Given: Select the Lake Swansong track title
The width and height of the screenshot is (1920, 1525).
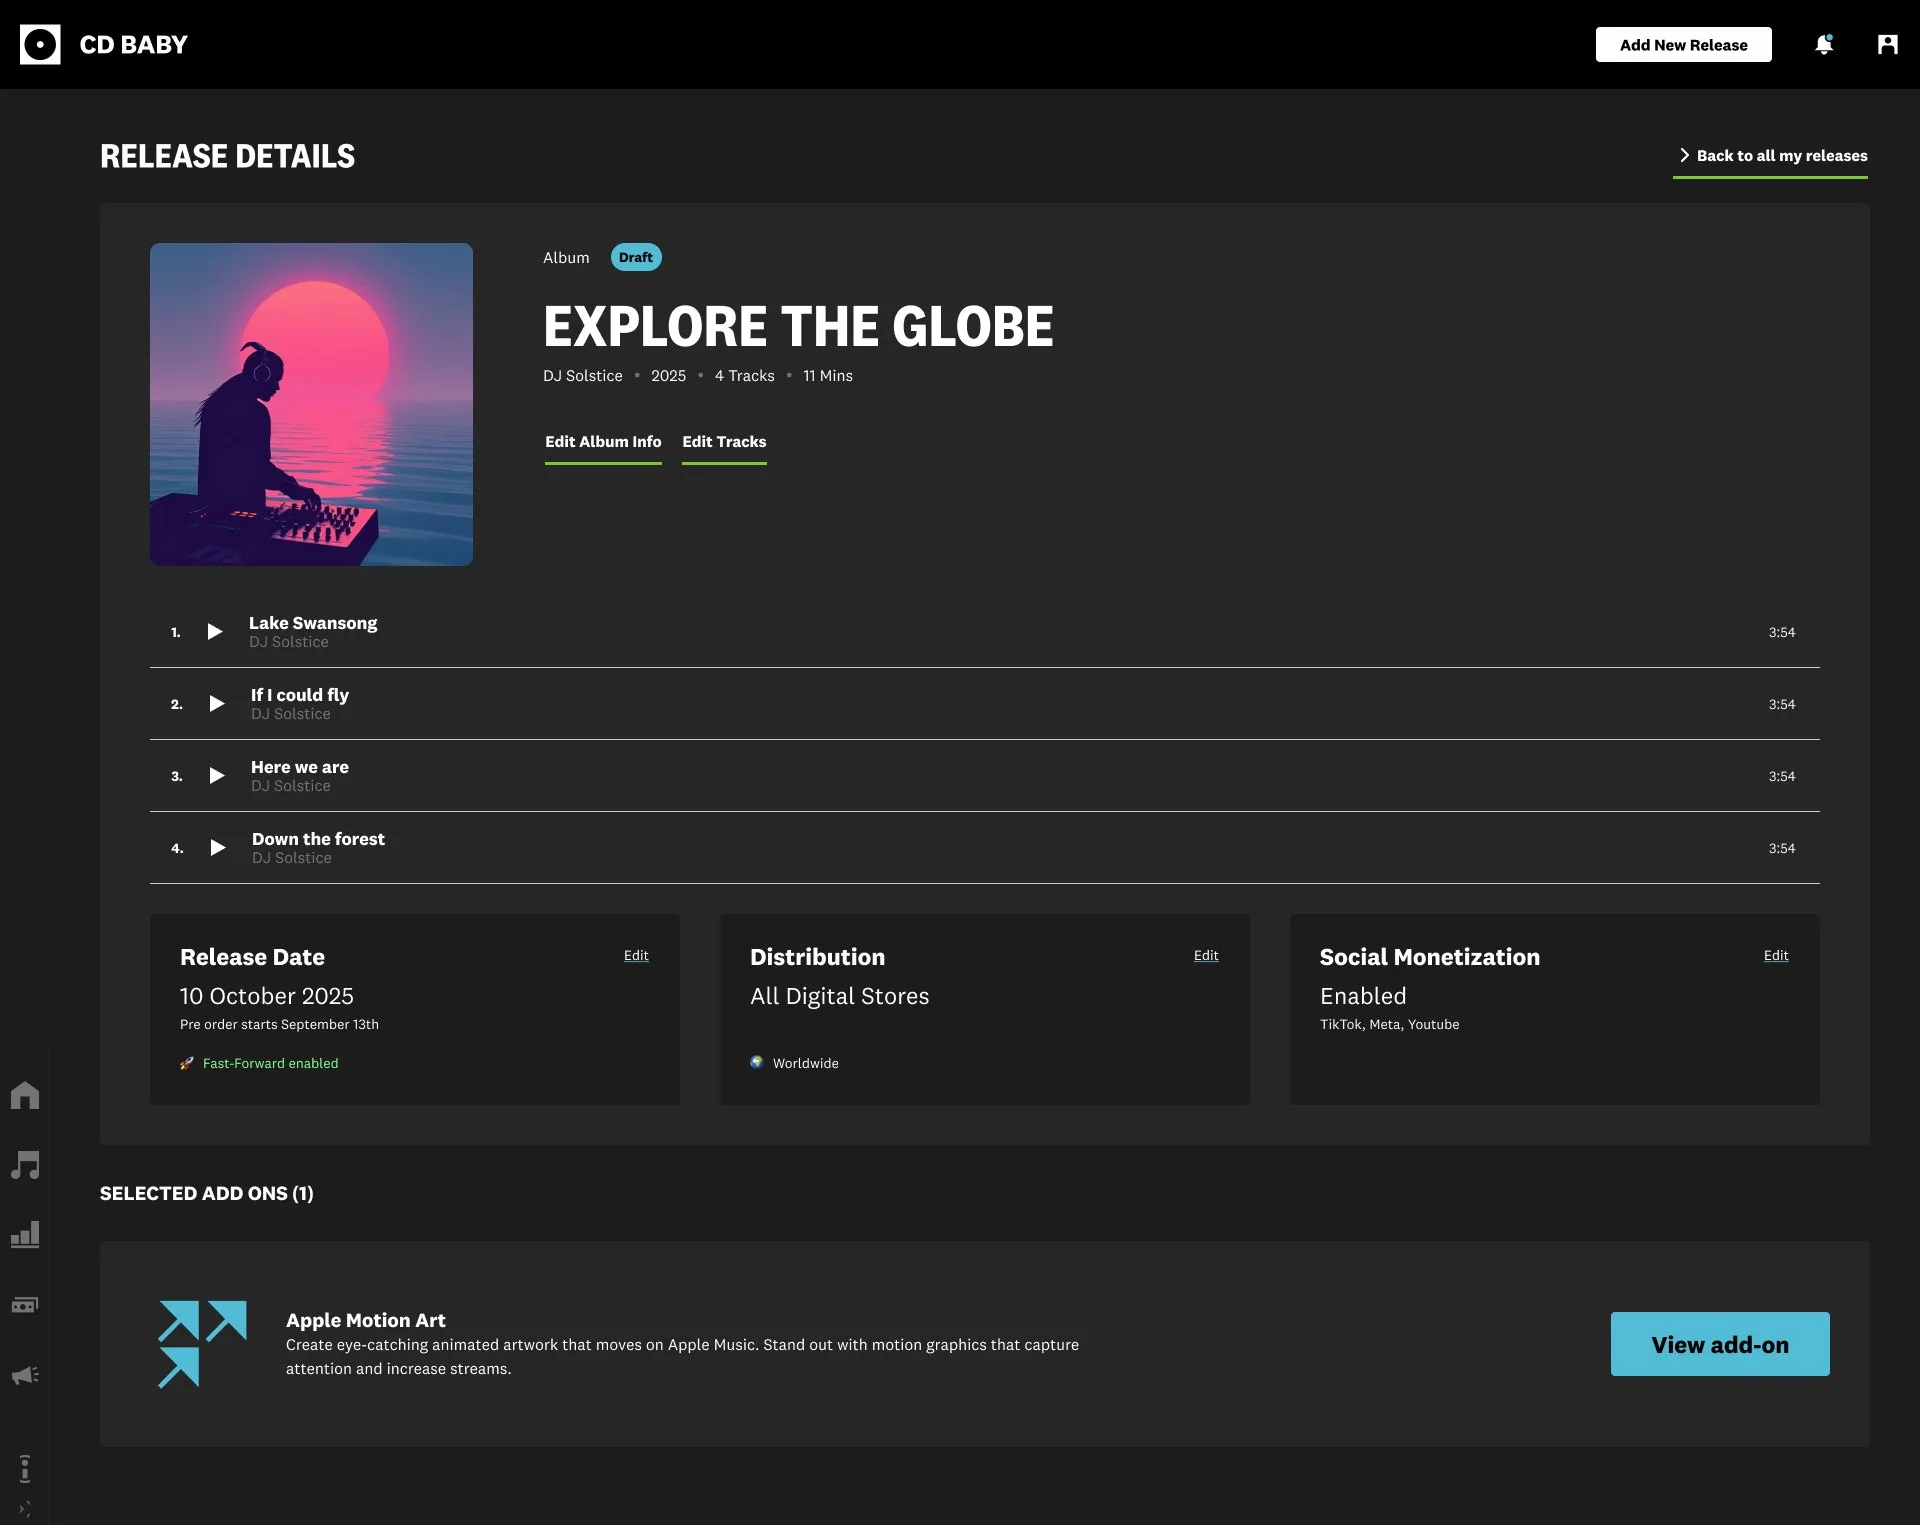Looking at the screenshot, I should point(313,623).
